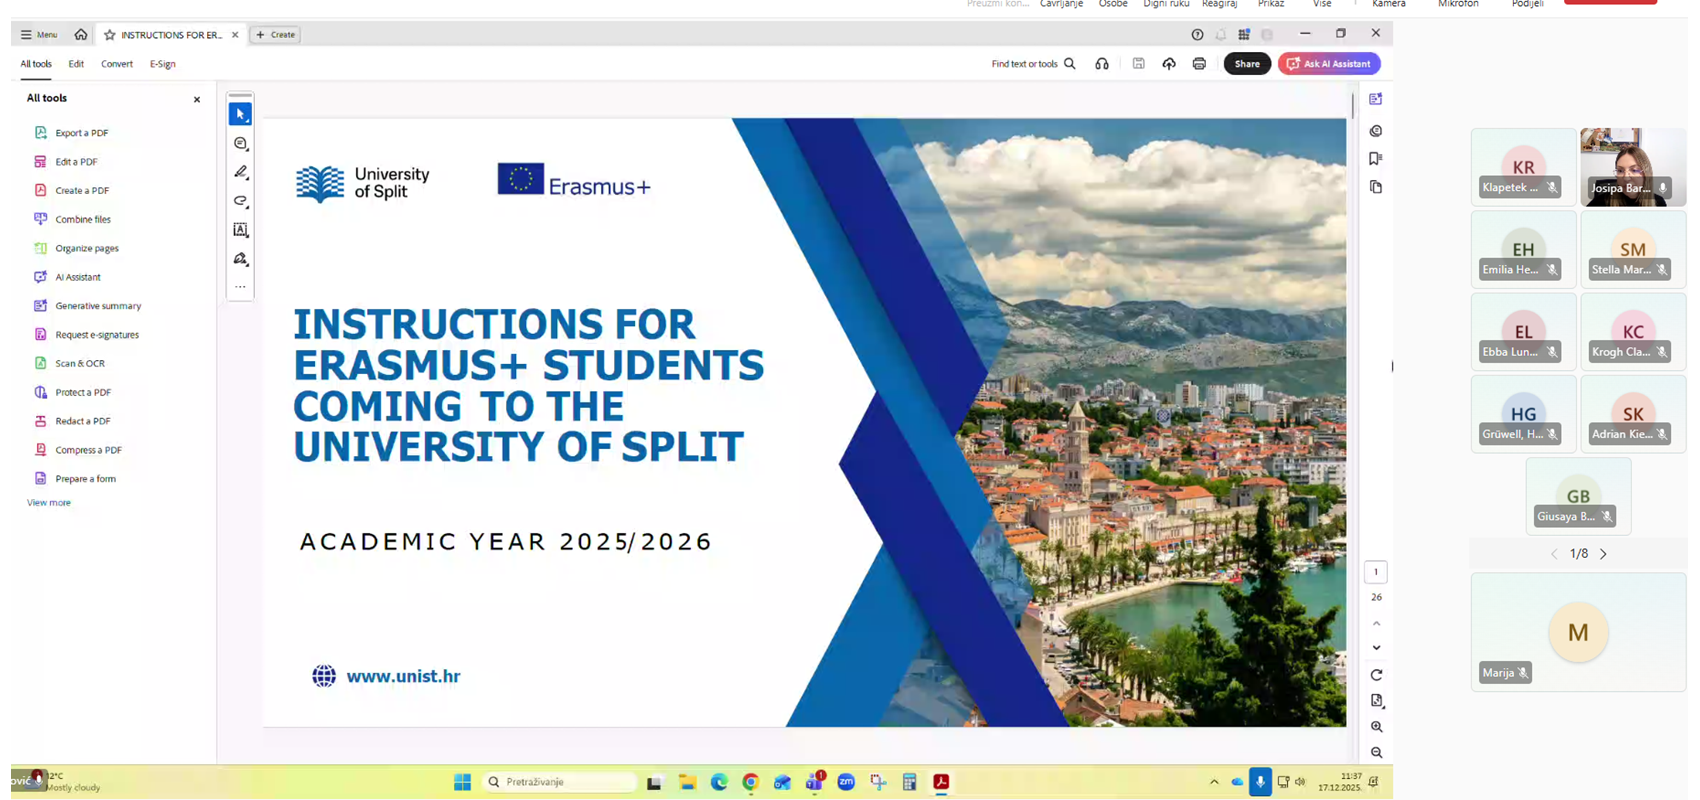
Task: Click the upload to cloud icon
Action: click(1169, 64)
